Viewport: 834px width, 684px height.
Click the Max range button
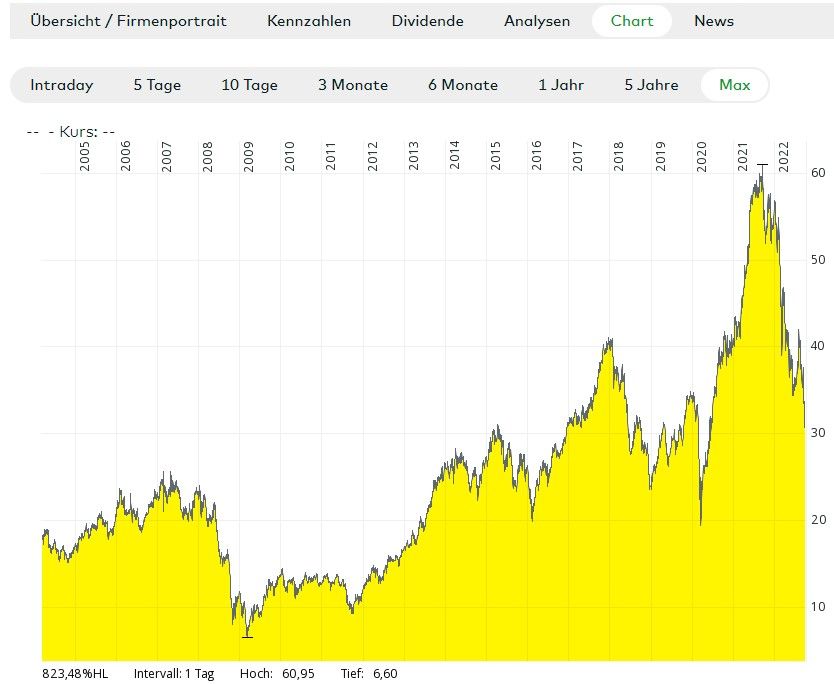point(735,85)
